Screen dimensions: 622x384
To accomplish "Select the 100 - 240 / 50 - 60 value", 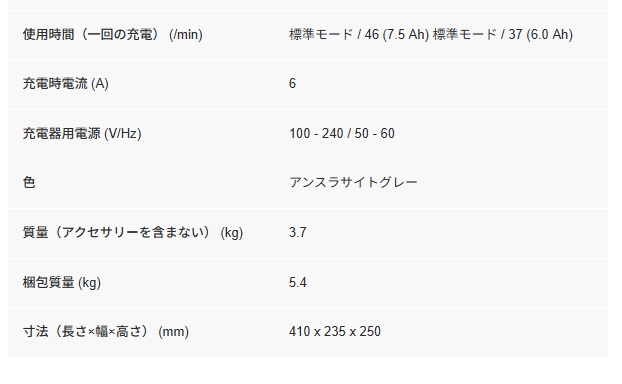I will (342, 133).
